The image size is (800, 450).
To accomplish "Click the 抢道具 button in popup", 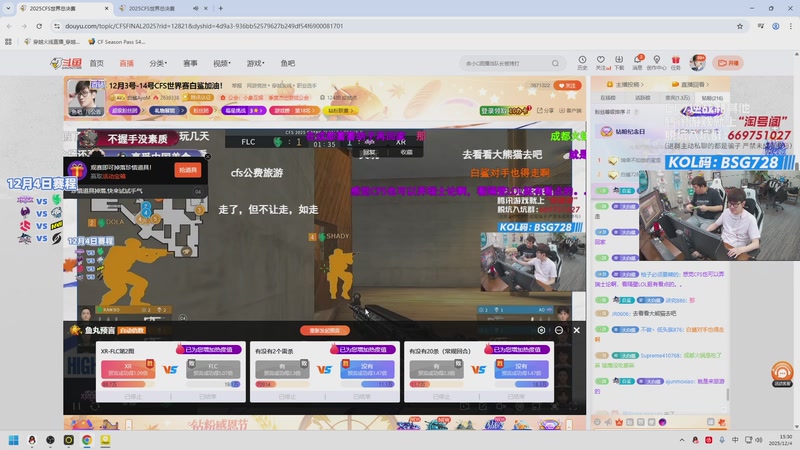I will tap(188, 170).
